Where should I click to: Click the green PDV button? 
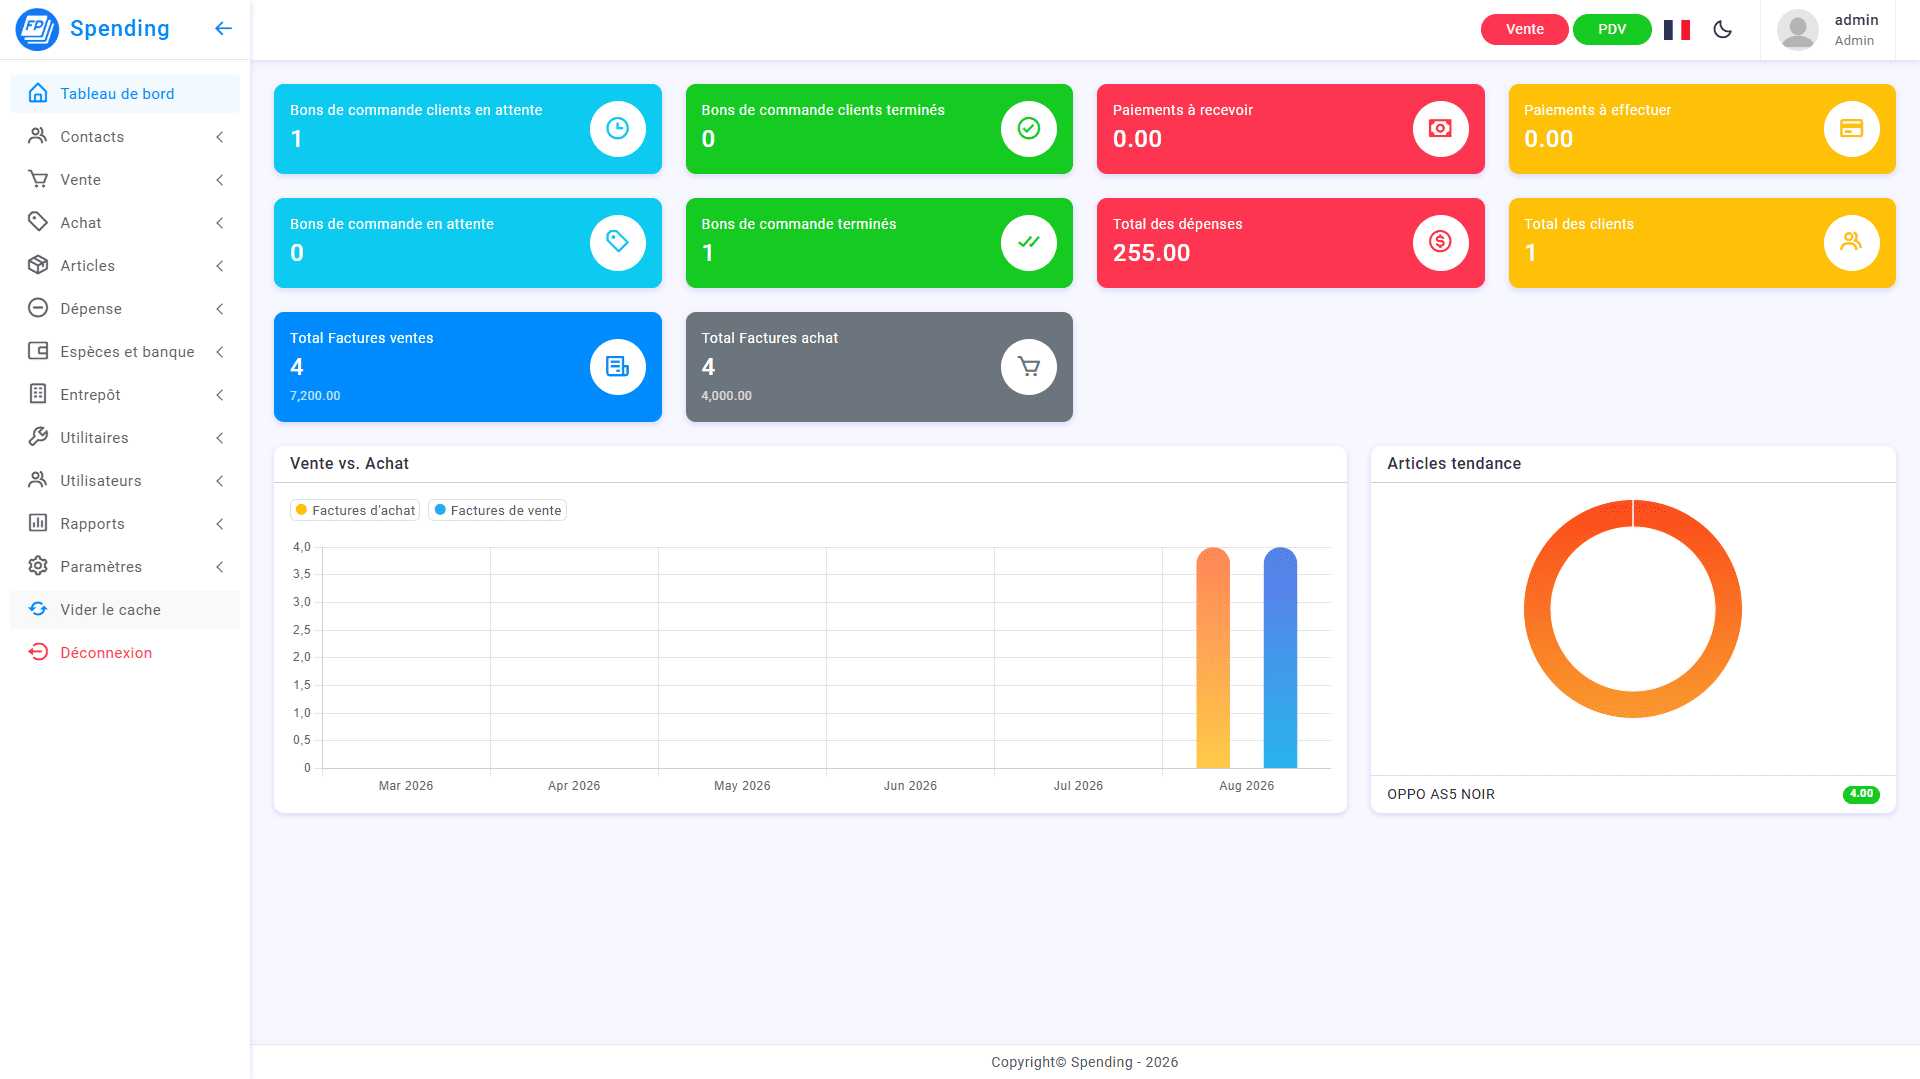click(1612, 29)
